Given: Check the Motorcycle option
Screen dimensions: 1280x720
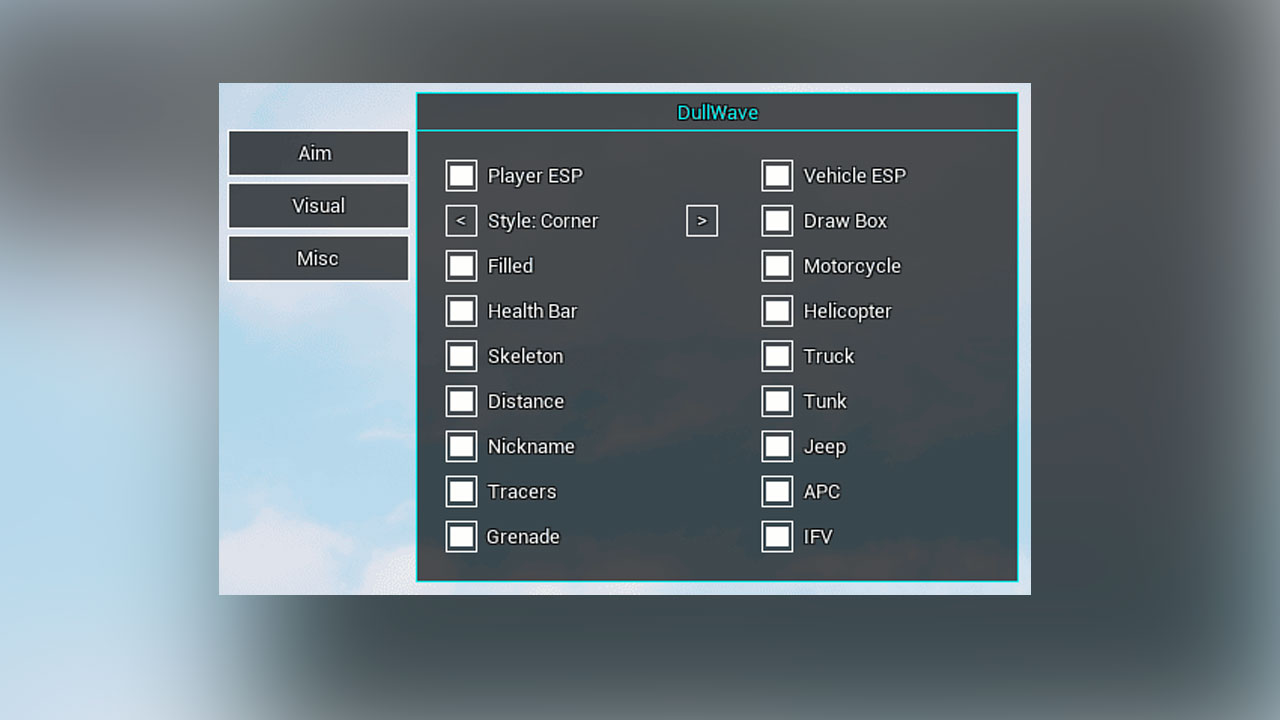Looking at the screenshot, I should [777, 266].
